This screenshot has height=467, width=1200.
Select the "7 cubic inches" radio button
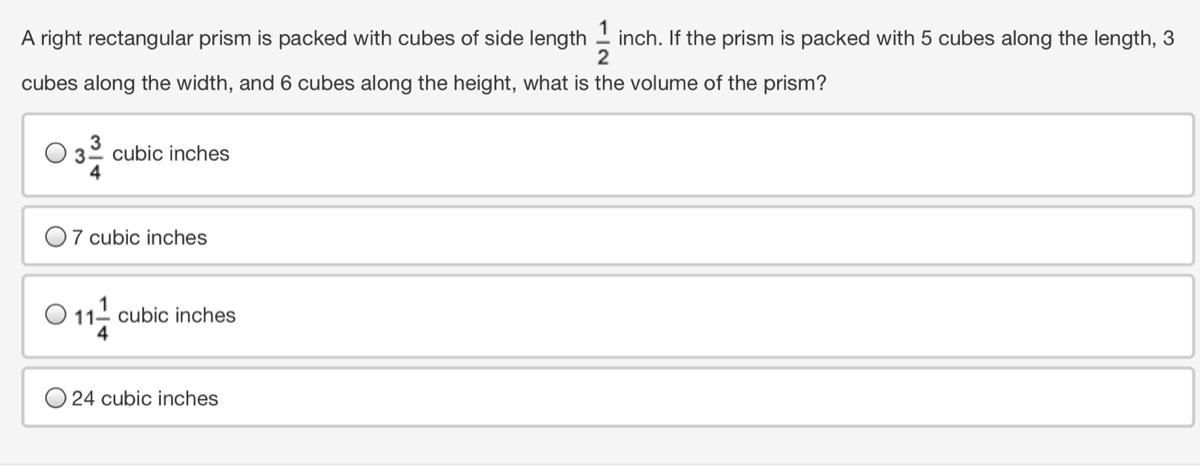[56, 238]
